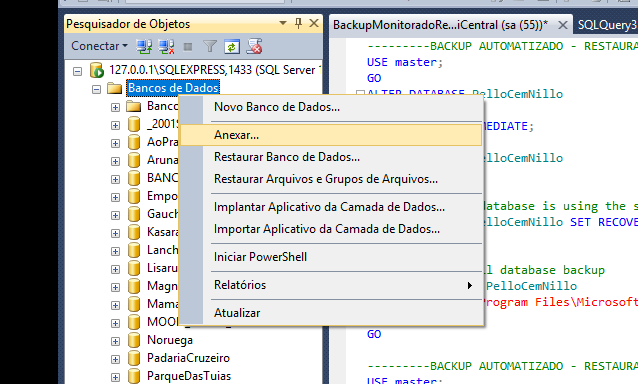Choose Restaurar Banco de Dados... menu entry

coord(331,157)
